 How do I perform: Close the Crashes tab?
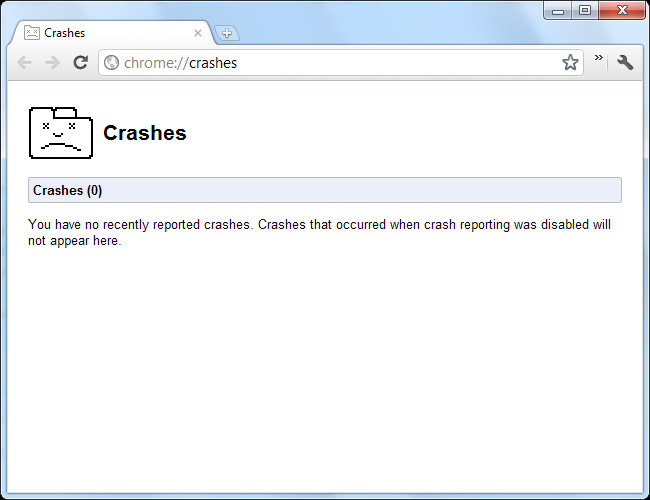[x=198, y=33]
